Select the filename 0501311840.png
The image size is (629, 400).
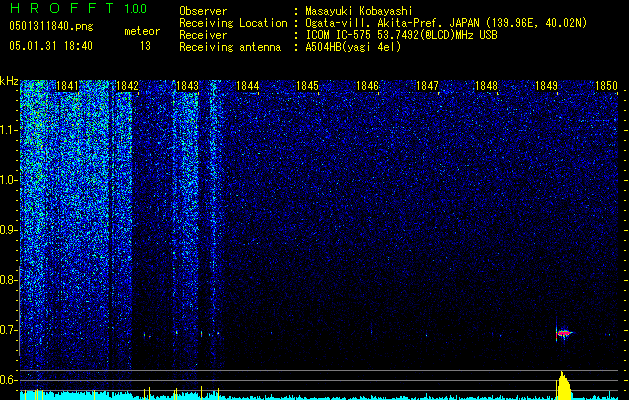(x=51, y=26)
